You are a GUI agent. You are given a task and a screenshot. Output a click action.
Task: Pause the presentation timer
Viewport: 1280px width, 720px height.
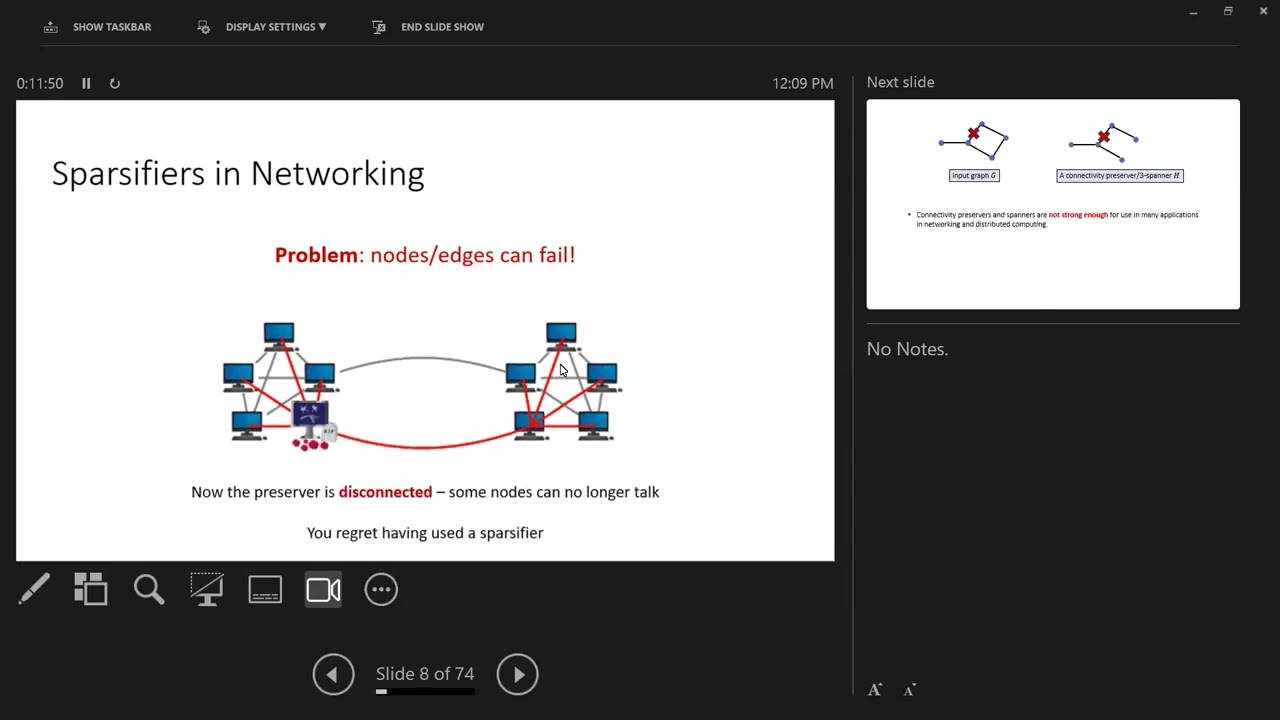[x=86, y=83]
